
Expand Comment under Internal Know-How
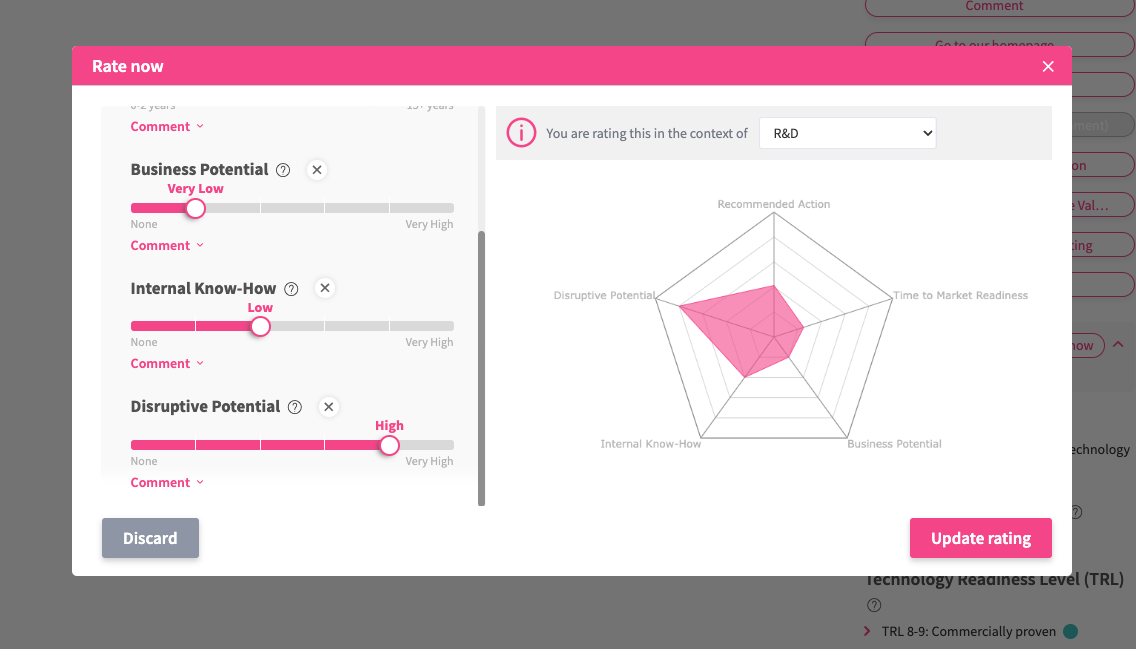click(x=167, y=363)
